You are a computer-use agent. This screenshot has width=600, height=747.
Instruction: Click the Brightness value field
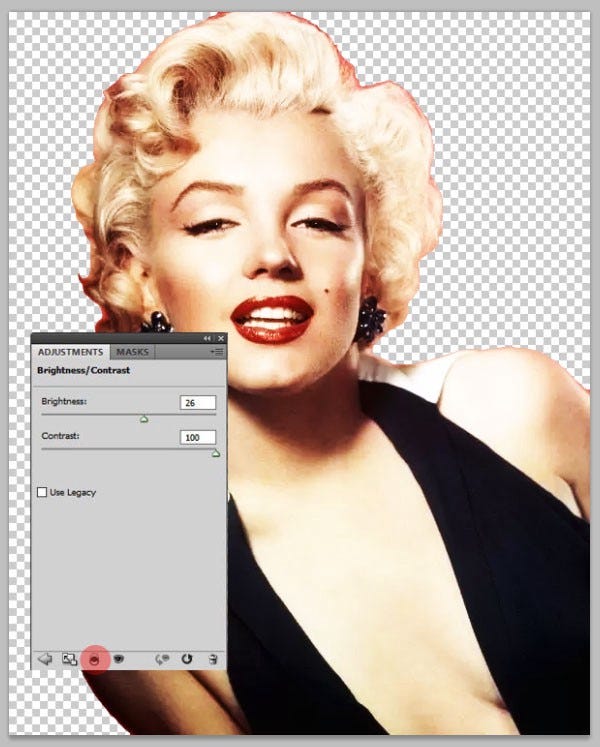pos(198,403)
